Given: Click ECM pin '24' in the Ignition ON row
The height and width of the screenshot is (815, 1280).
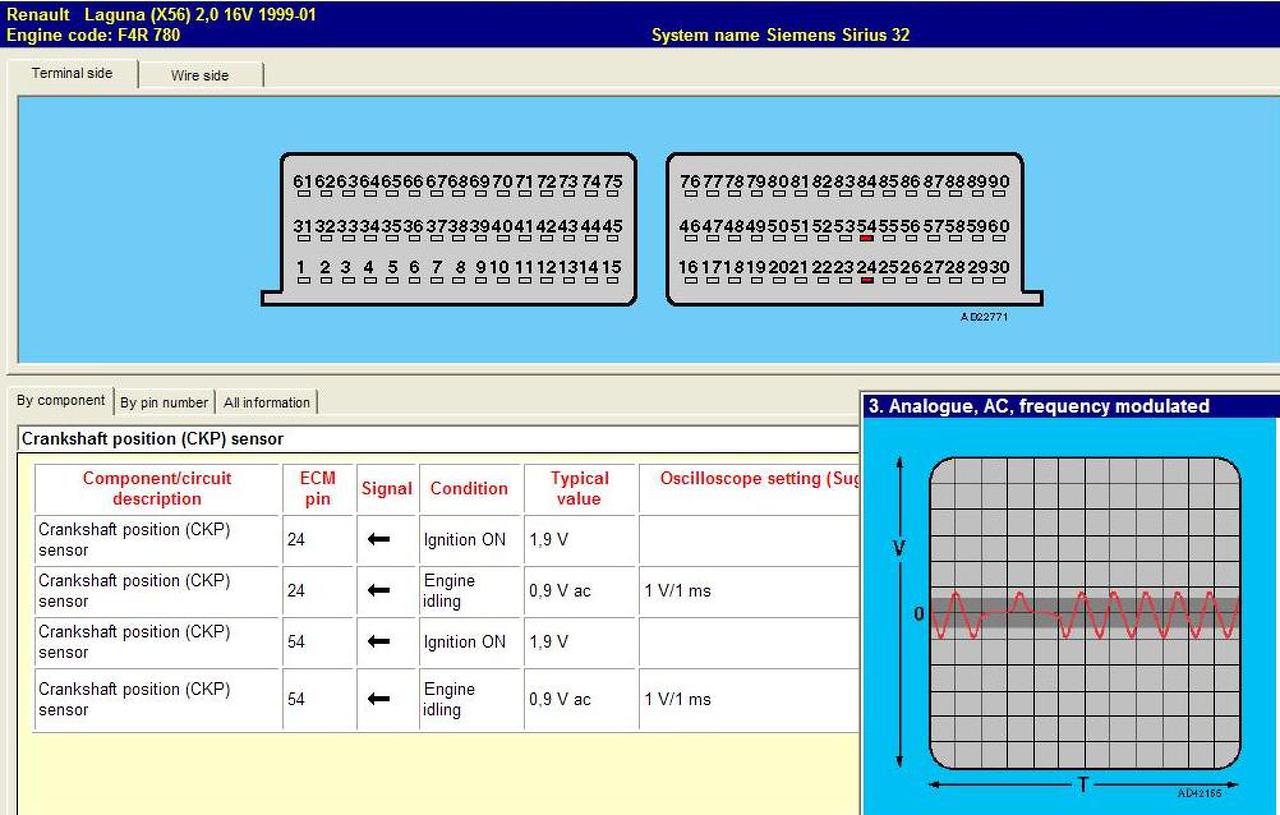Looking at the screenshot, I should click(296, 539).
